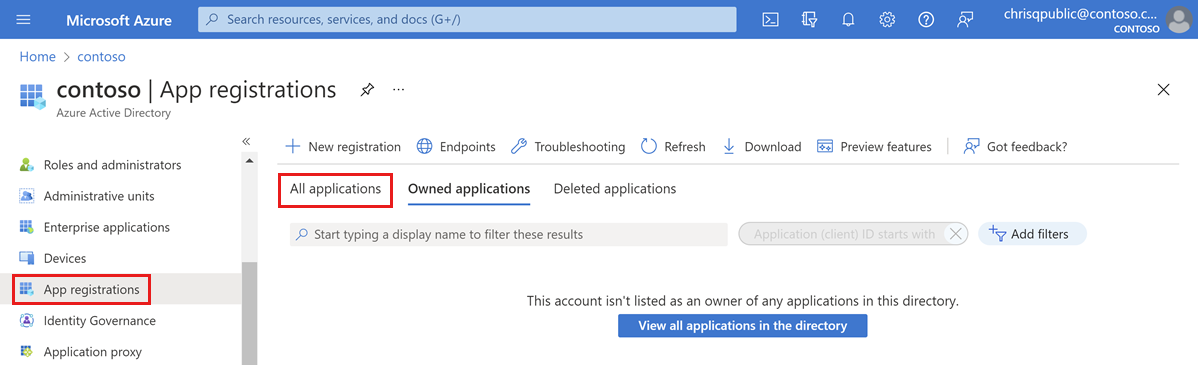Image resolution: width=1198 pixels, height=365 pixels.
Task: Open the more options ellipsis by title
Action: coord(398,90)
